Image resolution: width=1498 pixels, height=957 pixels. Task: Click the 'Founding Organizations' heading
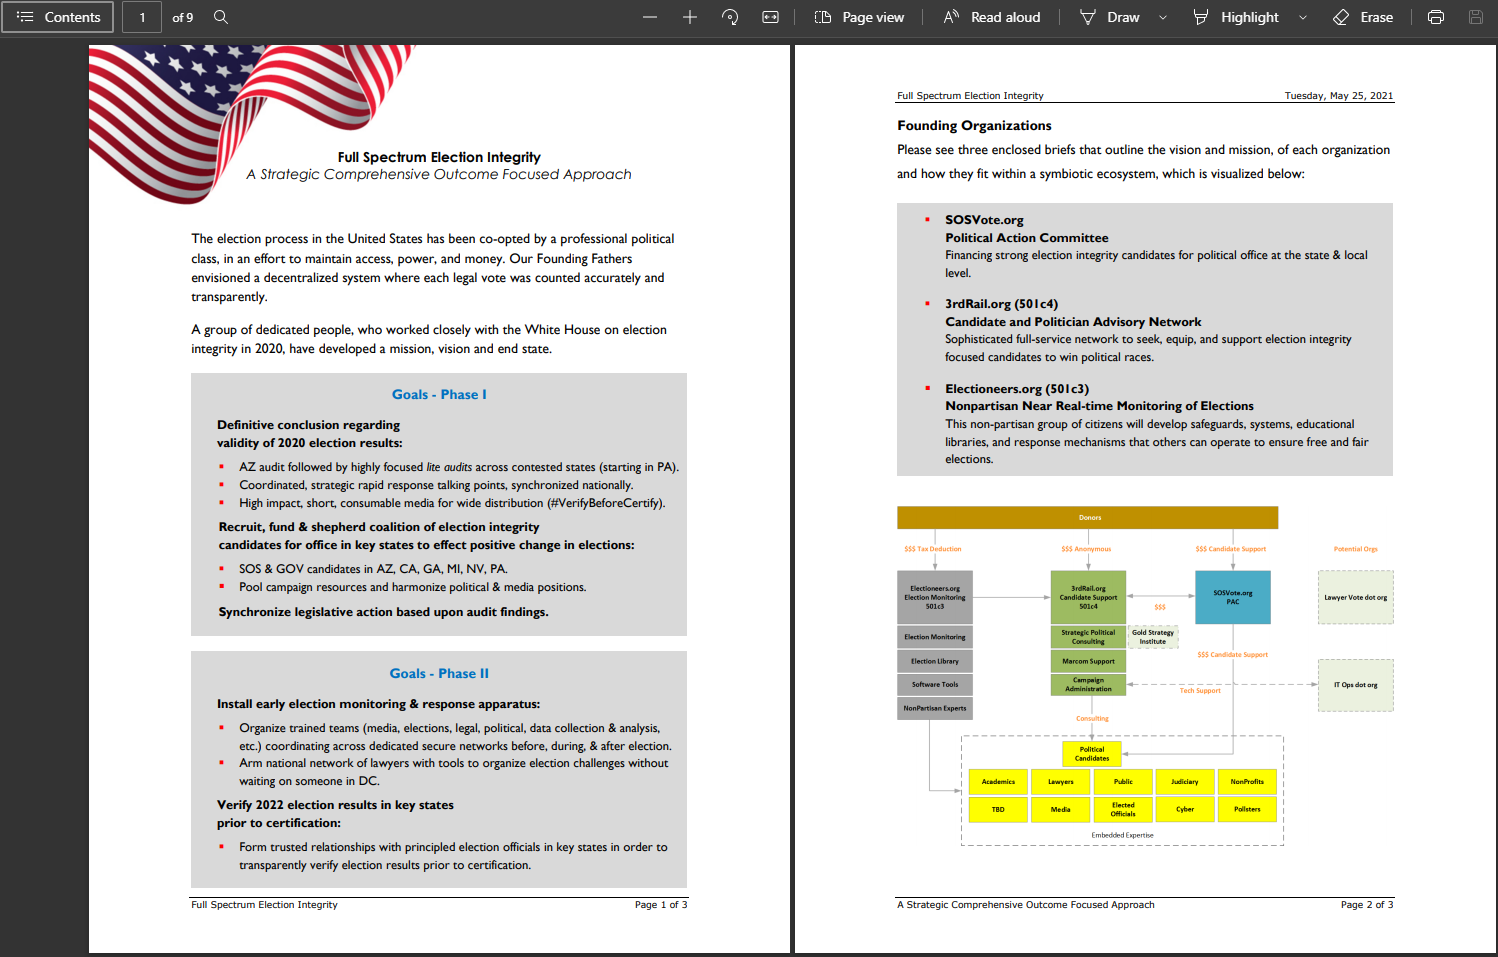pos(974,126)
